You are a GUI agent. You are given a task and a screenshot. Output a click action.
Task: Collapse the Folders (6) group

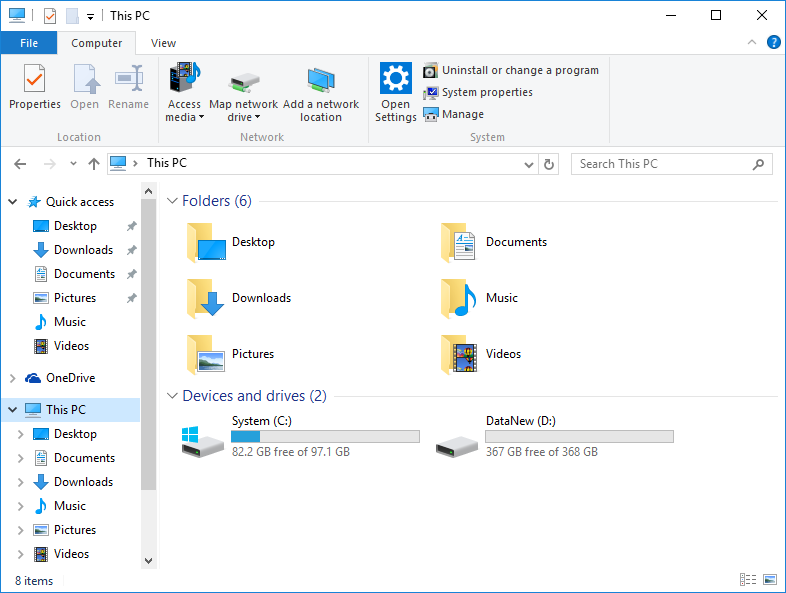click(172, 201)
